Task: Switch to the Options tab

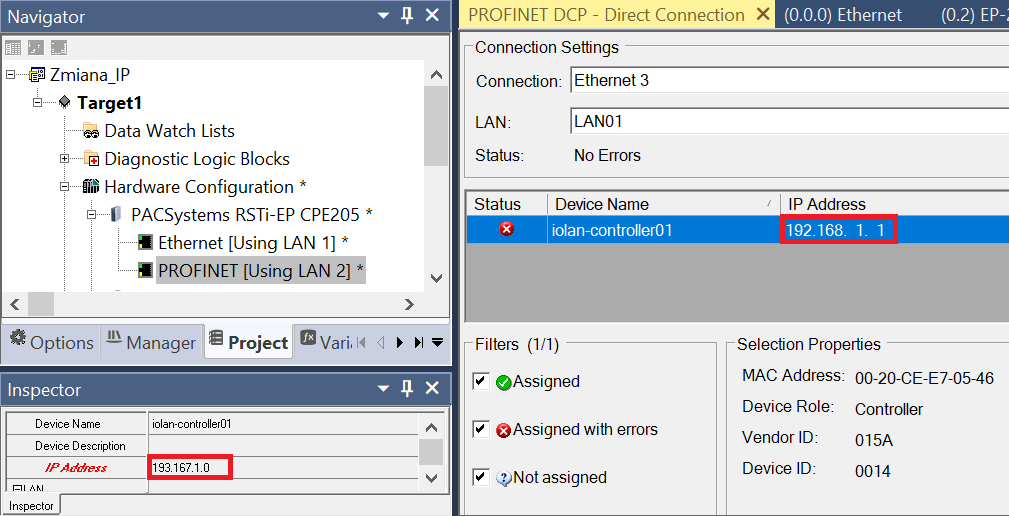Action: [x=52, y=342]
